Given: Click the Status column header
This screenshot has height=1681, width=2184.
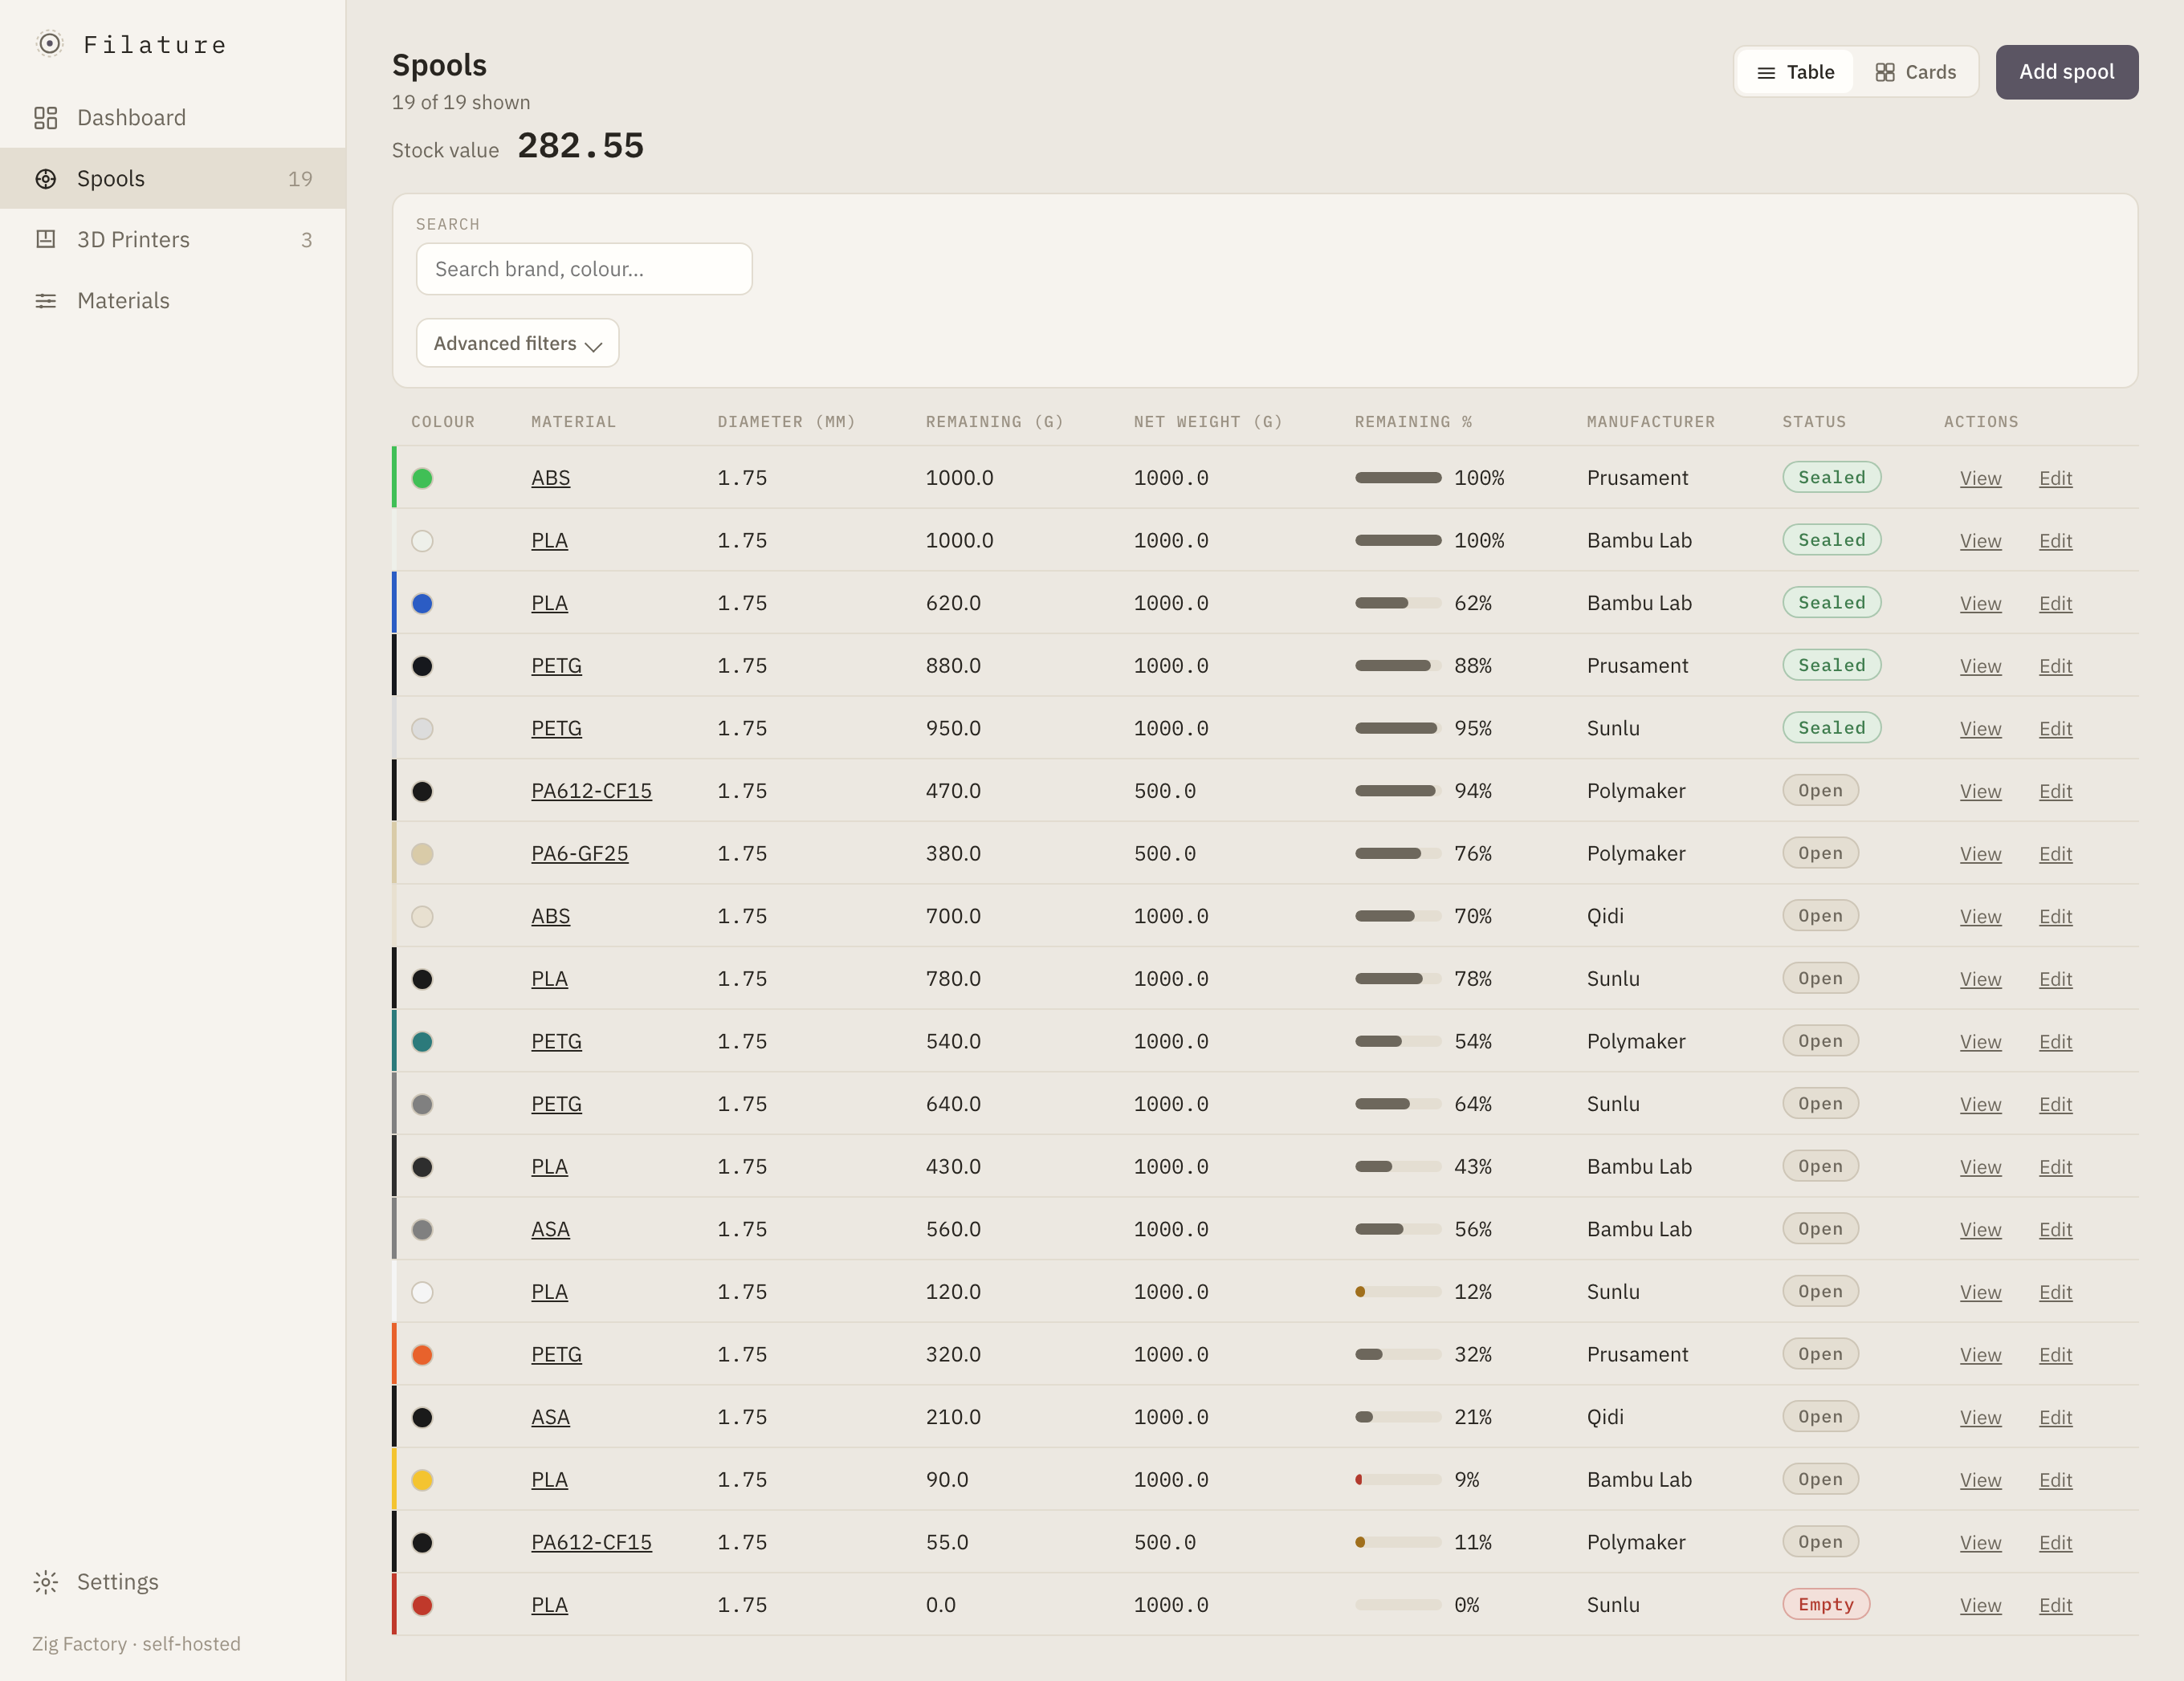Looking at the screenshot, I should [x=1813, y=421].
